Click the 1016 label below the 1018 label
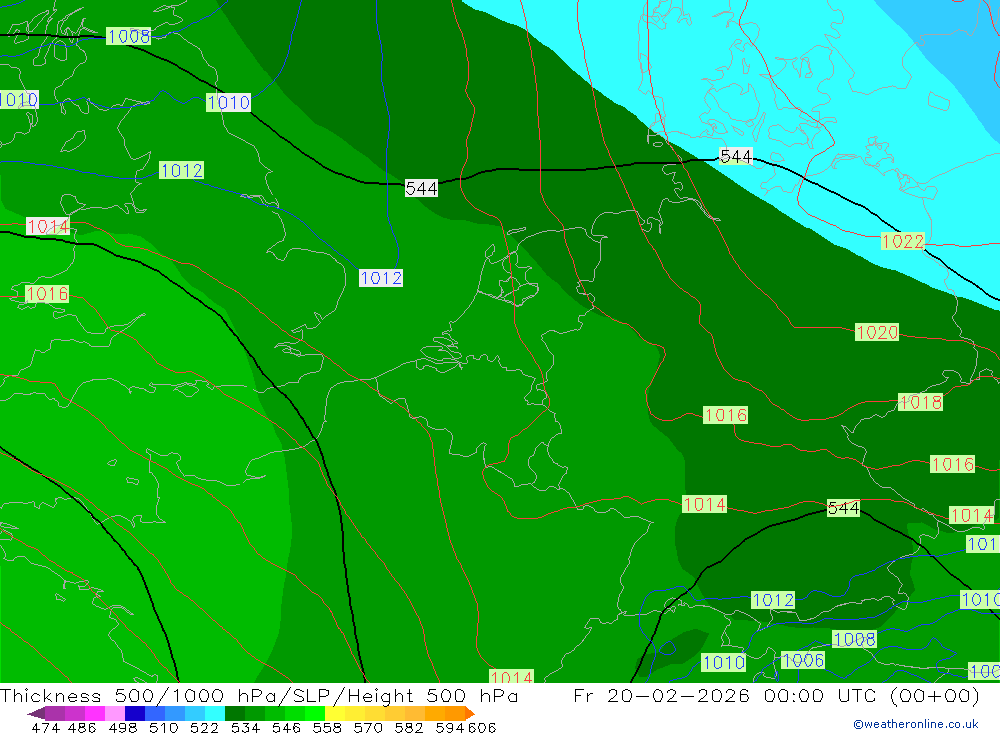 coord(952,464)
